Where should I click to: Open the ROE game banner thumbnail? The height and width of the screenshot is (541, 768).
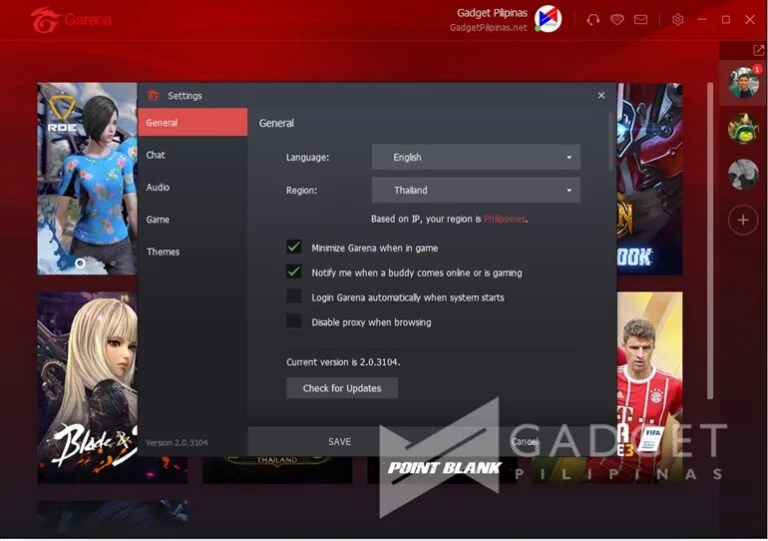tap(87, 179)
